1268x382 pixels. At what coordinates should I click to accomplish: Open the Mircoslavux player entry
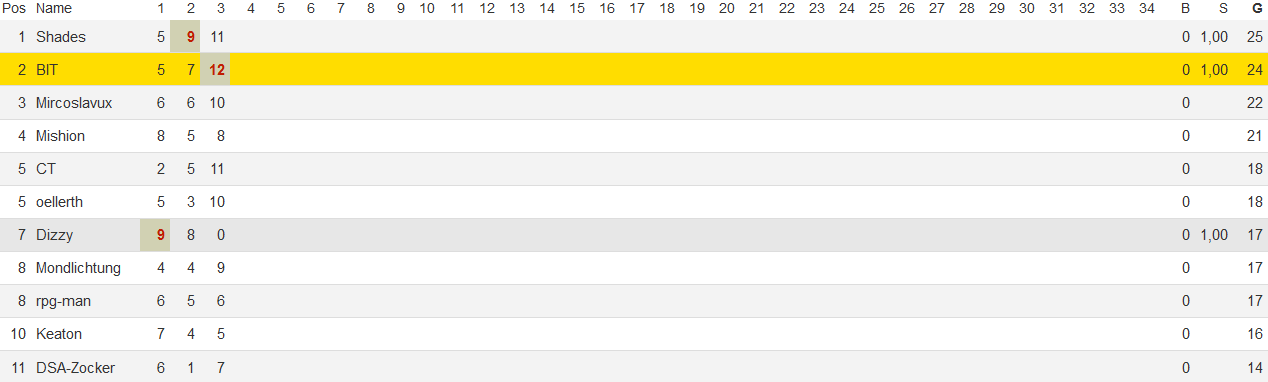point(74,103)
